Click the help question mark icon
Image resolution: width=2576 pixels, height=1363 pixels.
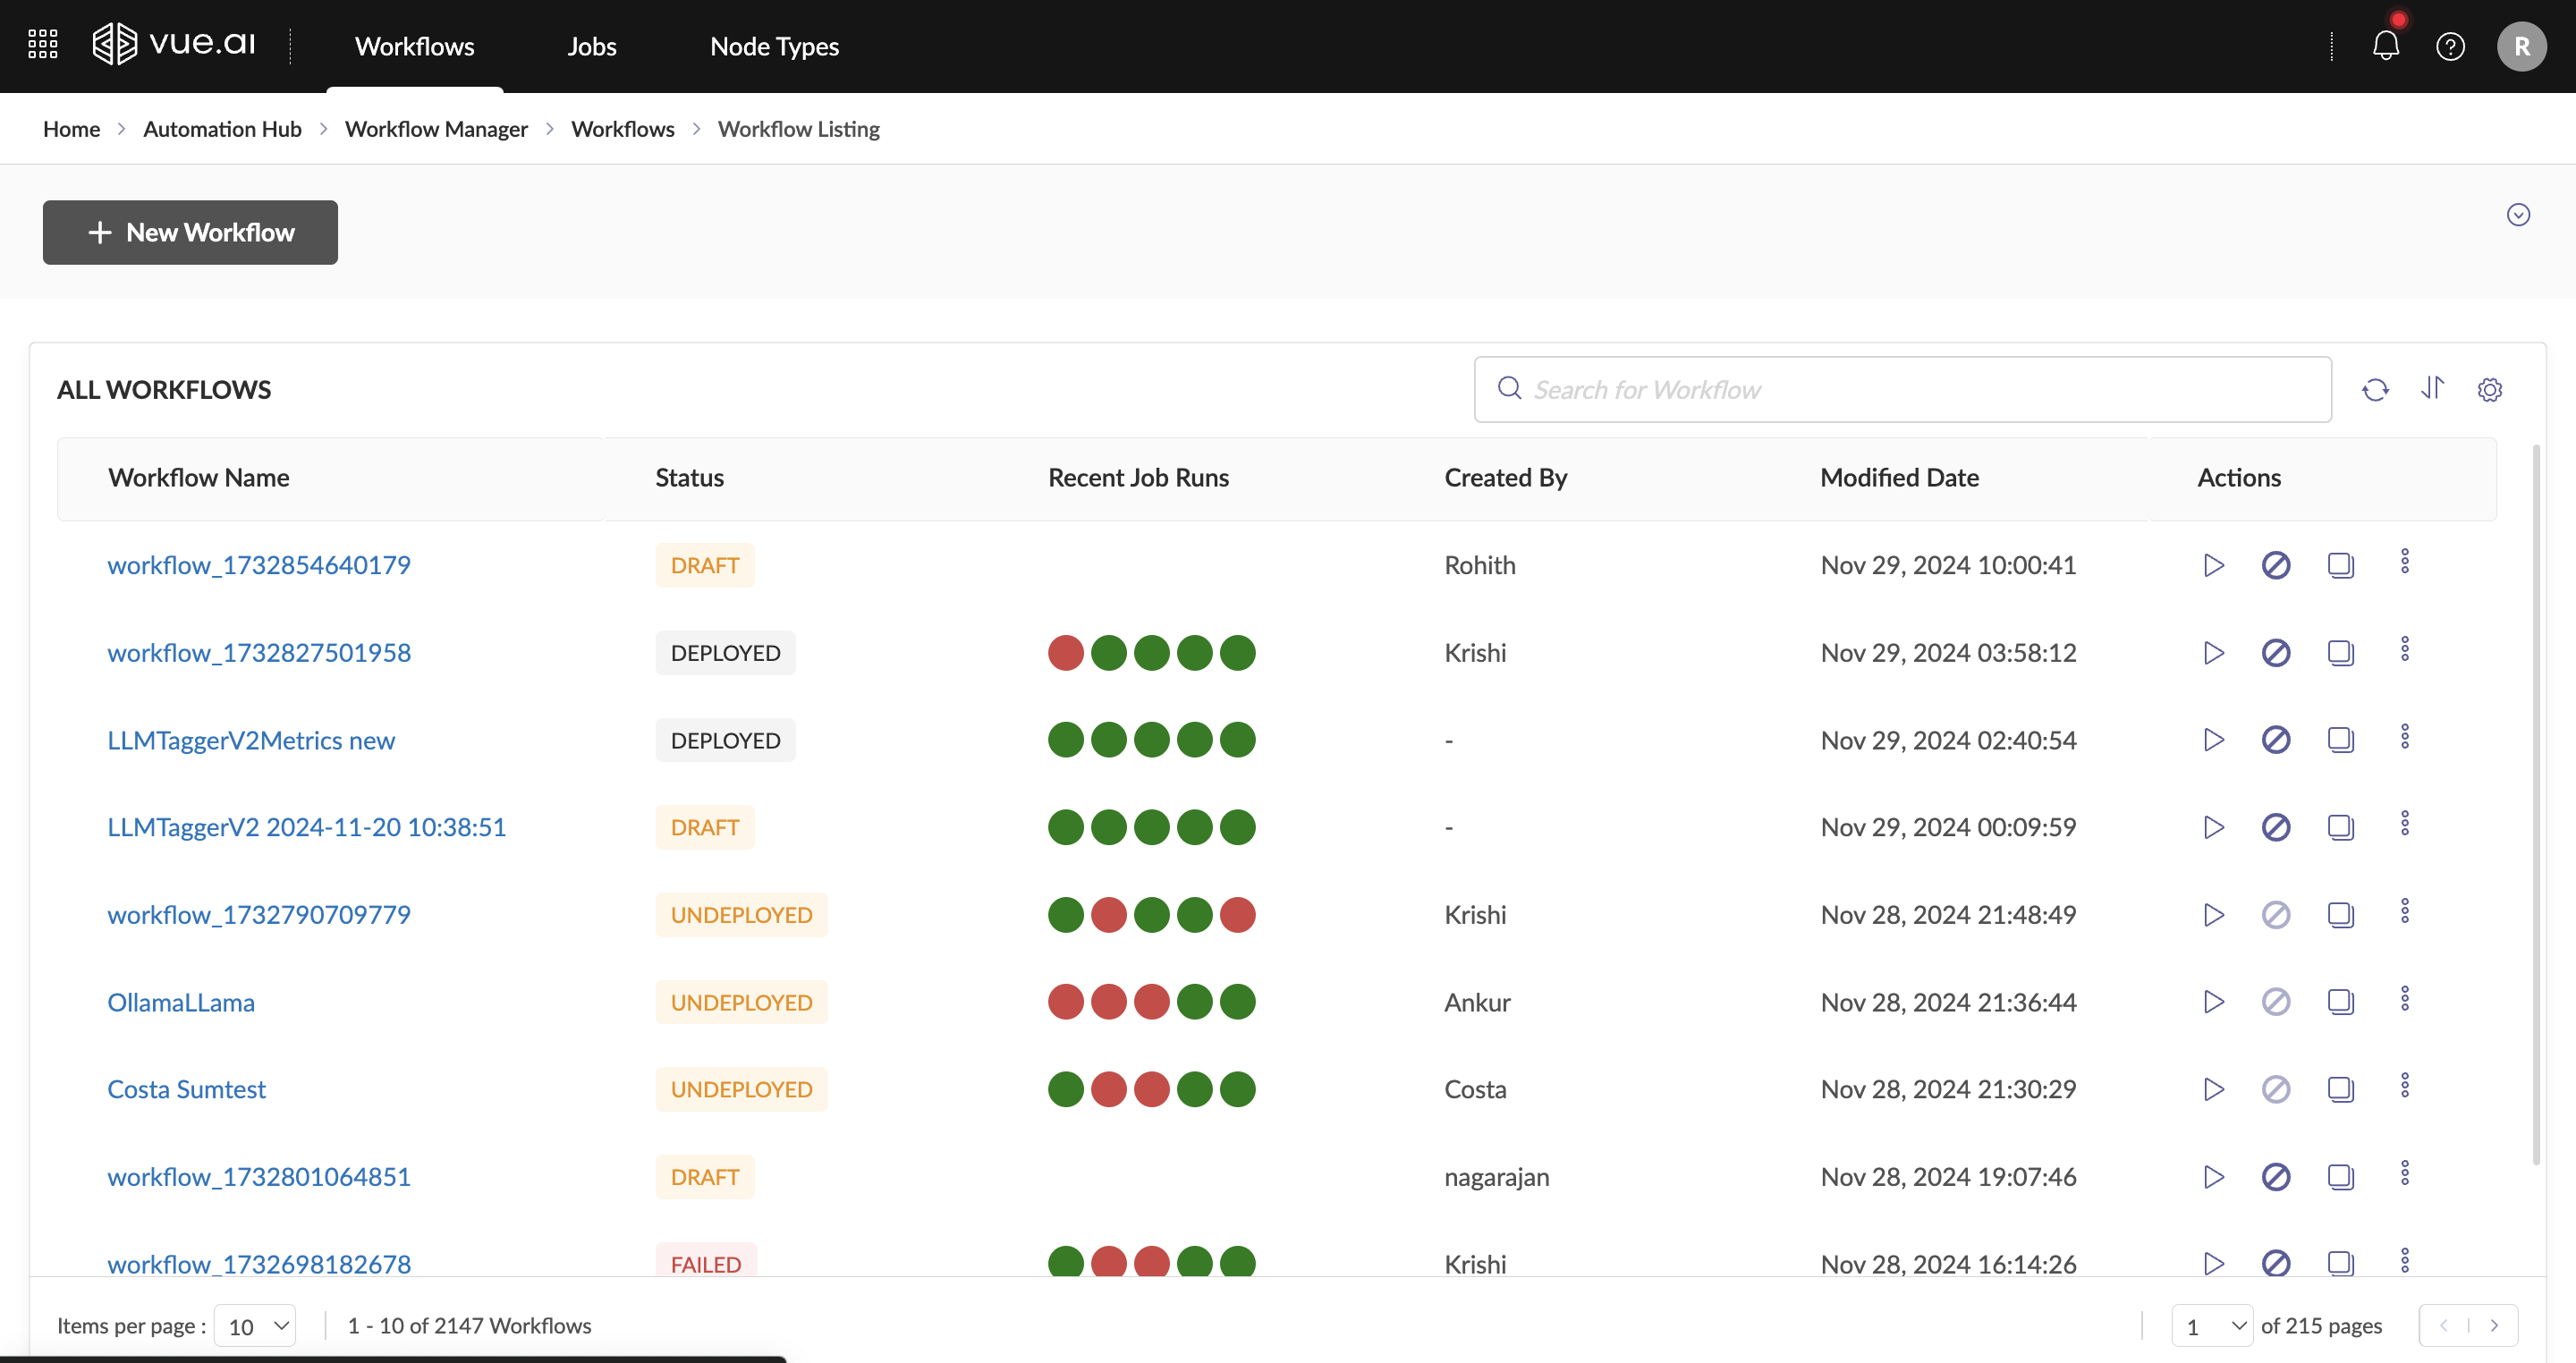pos(2450,46)
